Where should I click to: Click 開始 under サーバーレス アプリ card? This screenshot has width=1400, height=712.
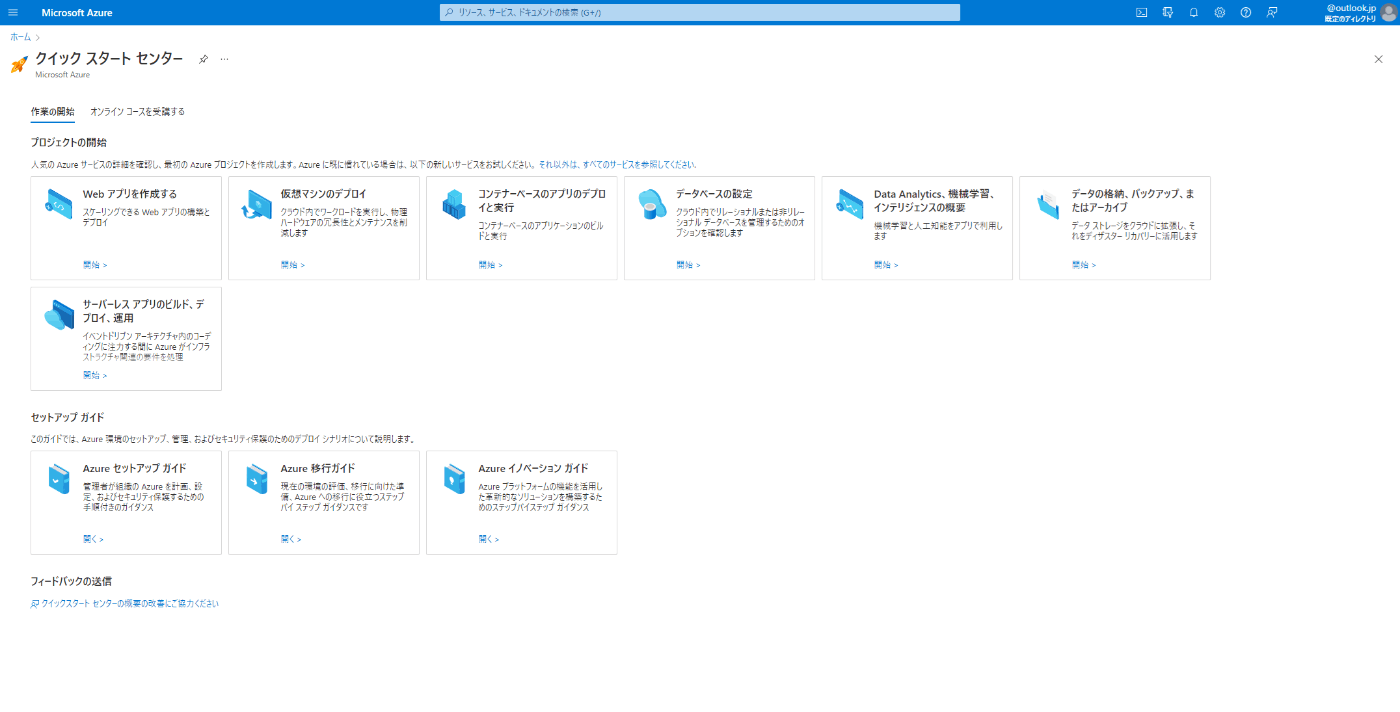pos(95,375)
